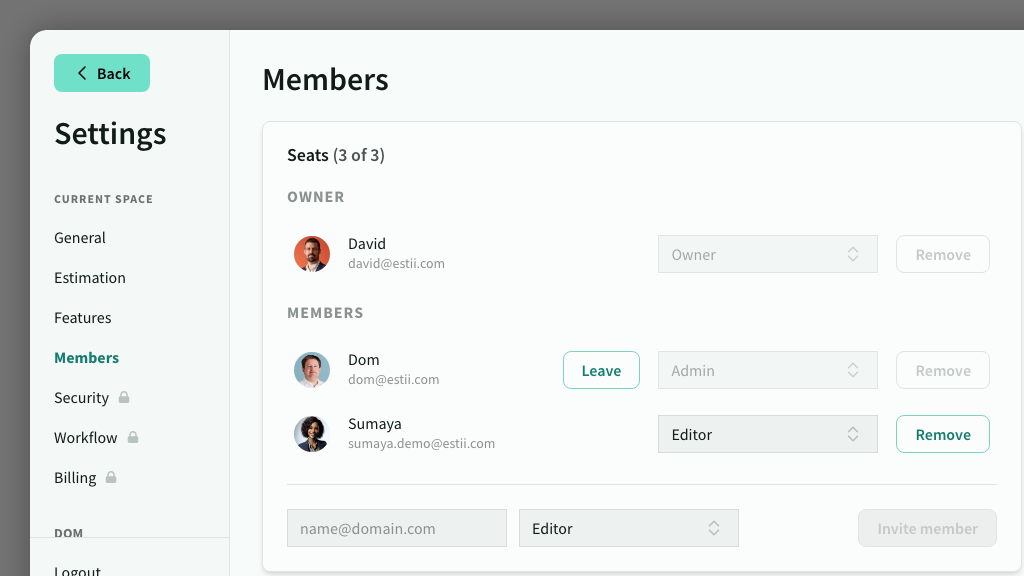Image resolution: width=1024 pixels, height=576 pixels.
Task: Click the lock icon beside Workflow
Action: point(133,437)
